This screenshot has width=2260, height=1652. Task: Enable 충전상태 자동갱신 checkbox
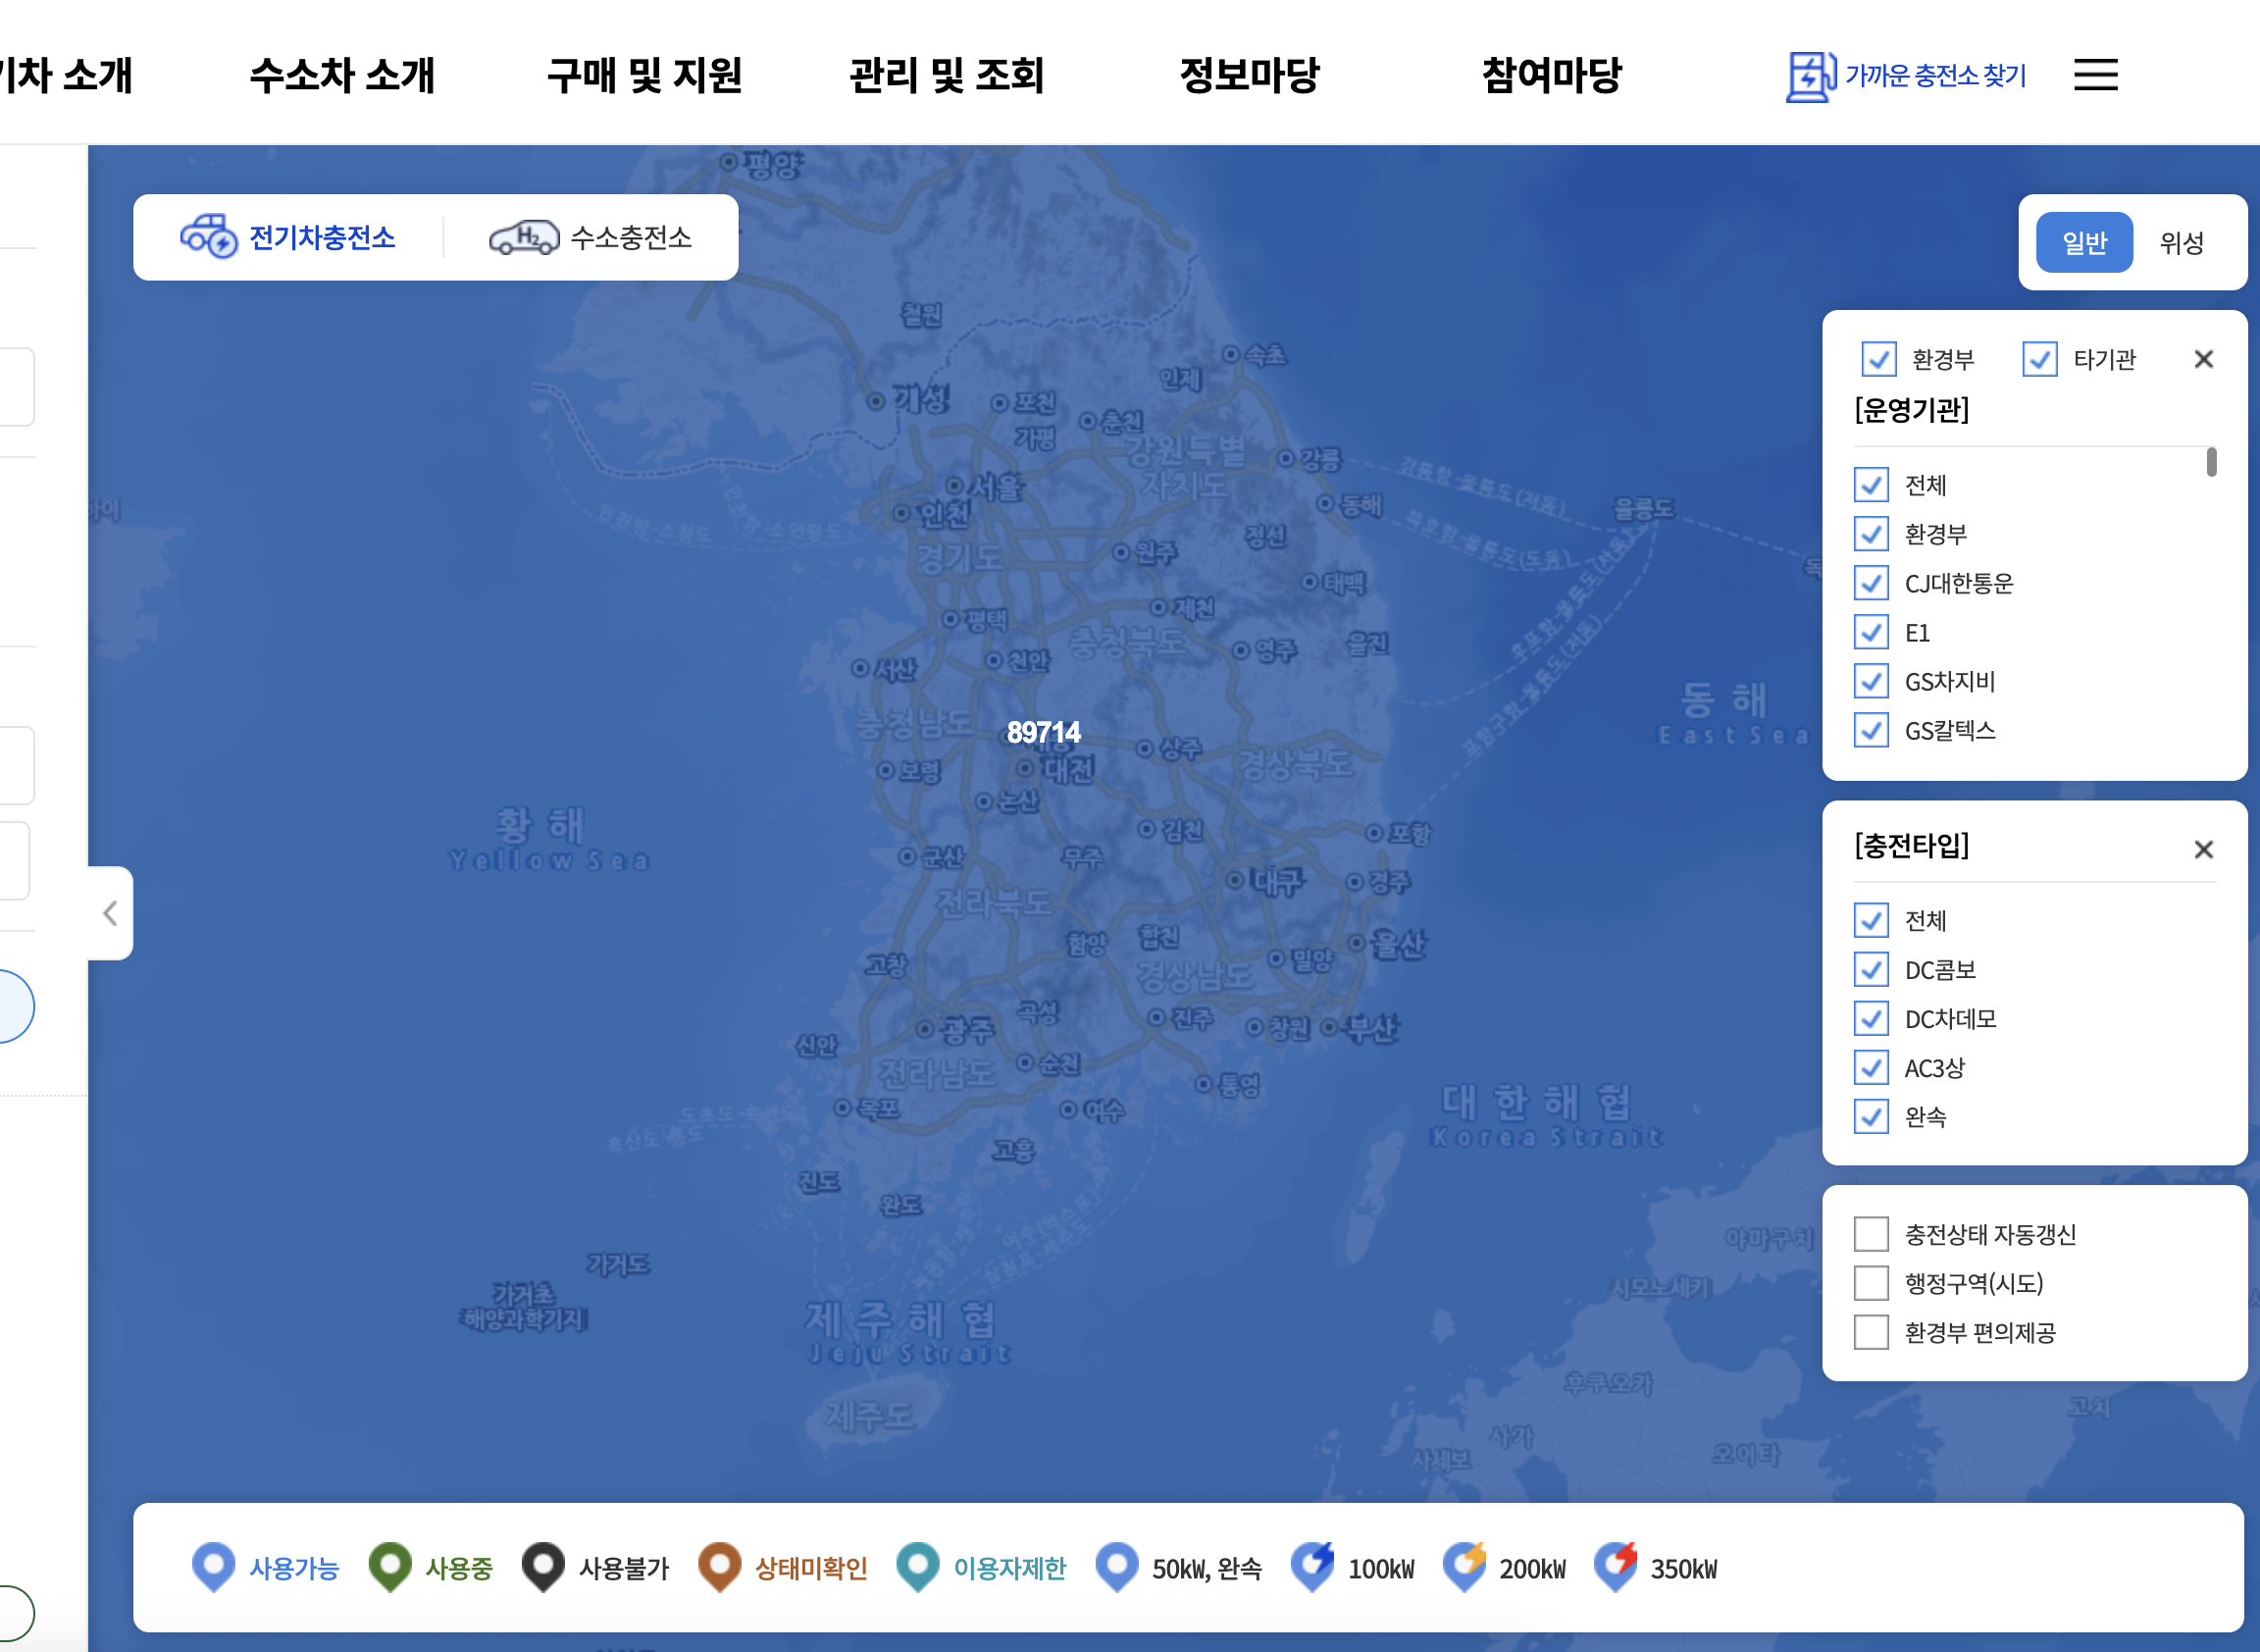pos(1871,1234)
